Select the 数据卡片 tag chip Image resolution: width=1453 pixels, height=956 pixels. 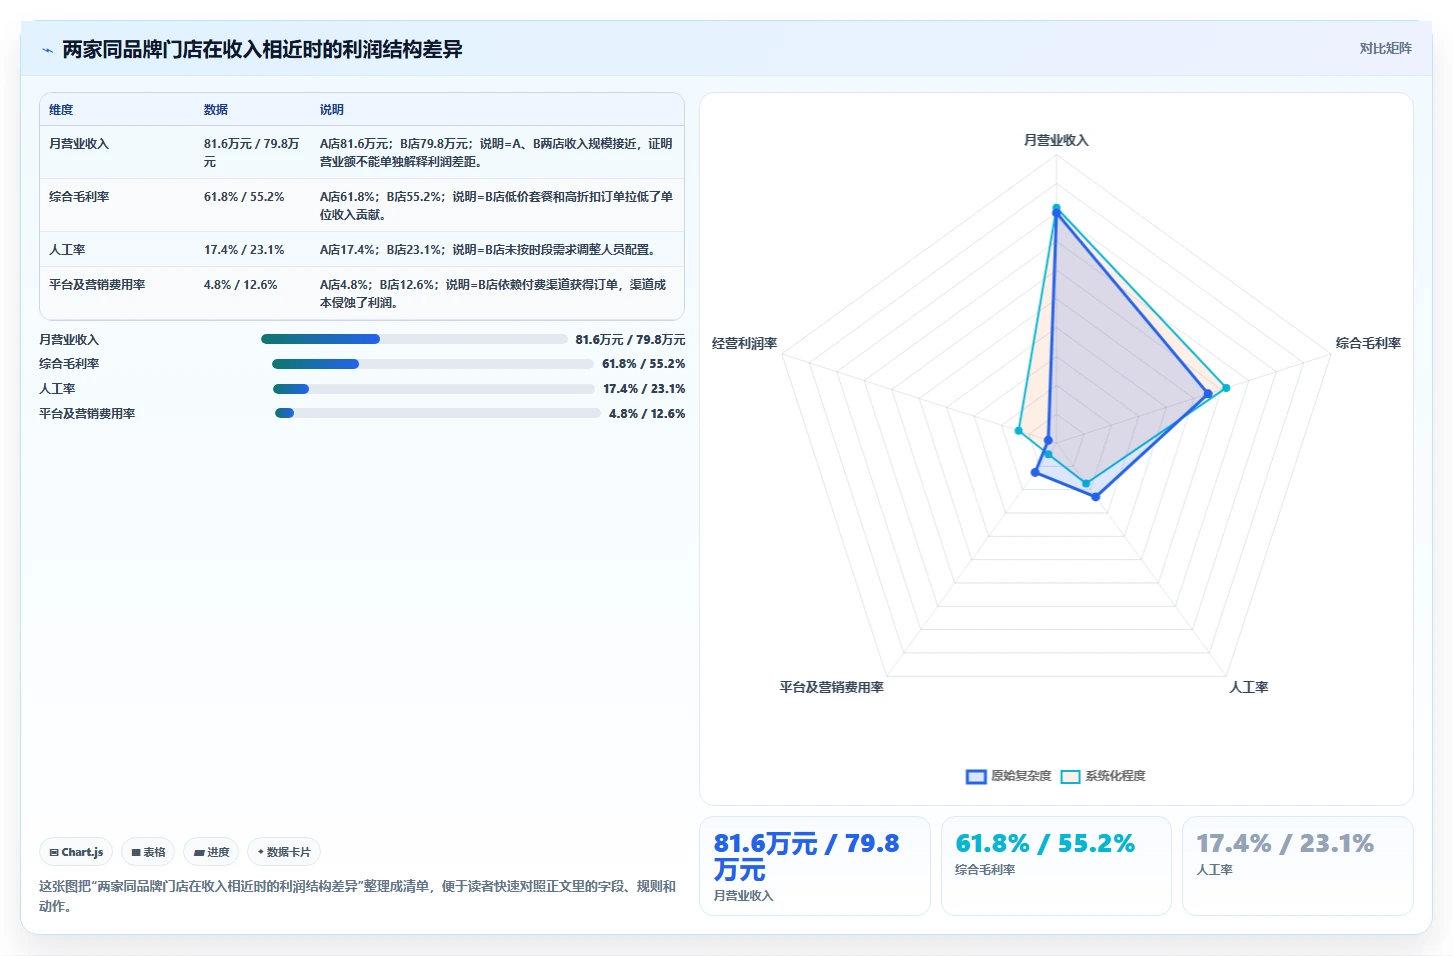(x=284, y=852)
